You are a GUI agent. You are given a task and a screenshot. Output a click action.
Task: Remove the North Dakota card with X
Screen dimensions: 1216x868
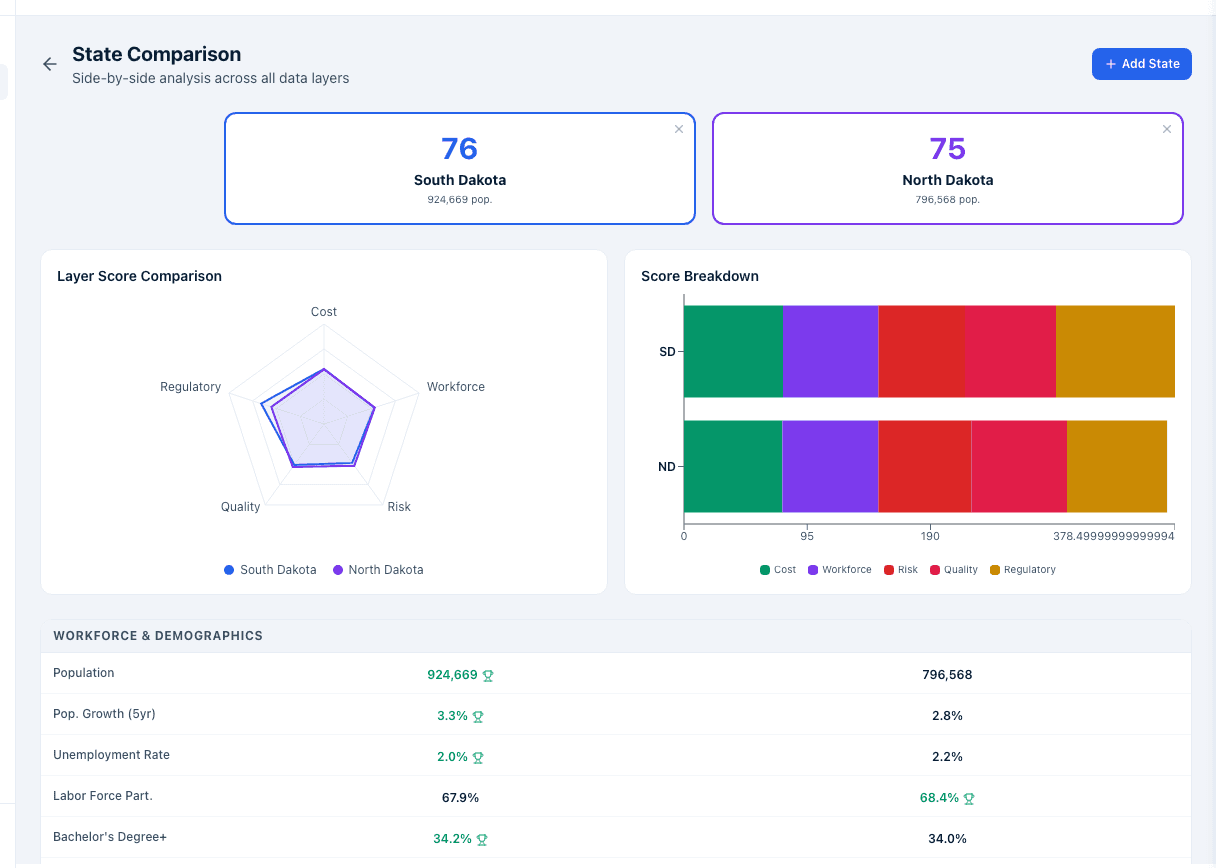tap(1167, 129)
